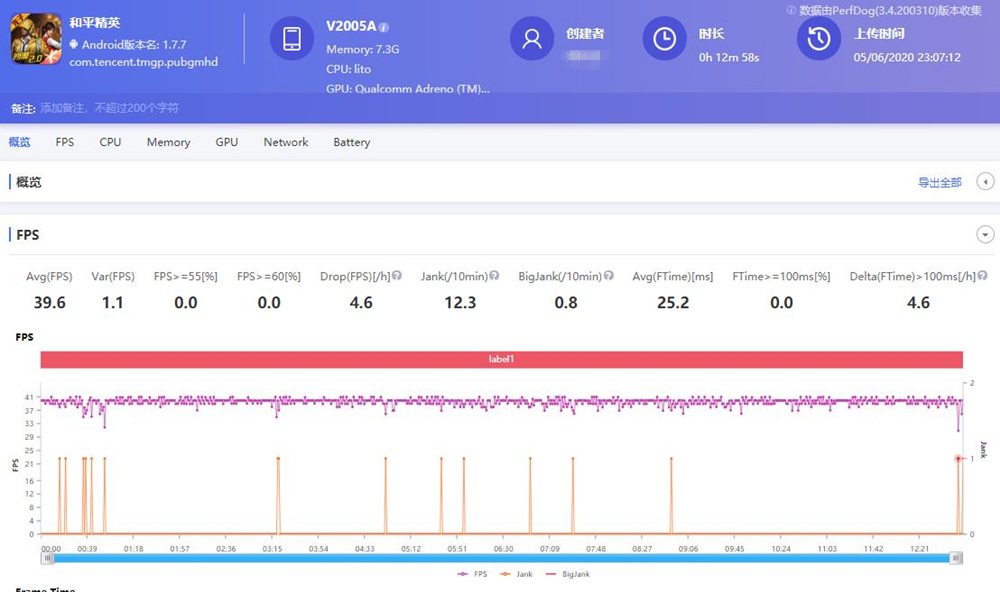Switch to the Battery tab

pos(352,142)
